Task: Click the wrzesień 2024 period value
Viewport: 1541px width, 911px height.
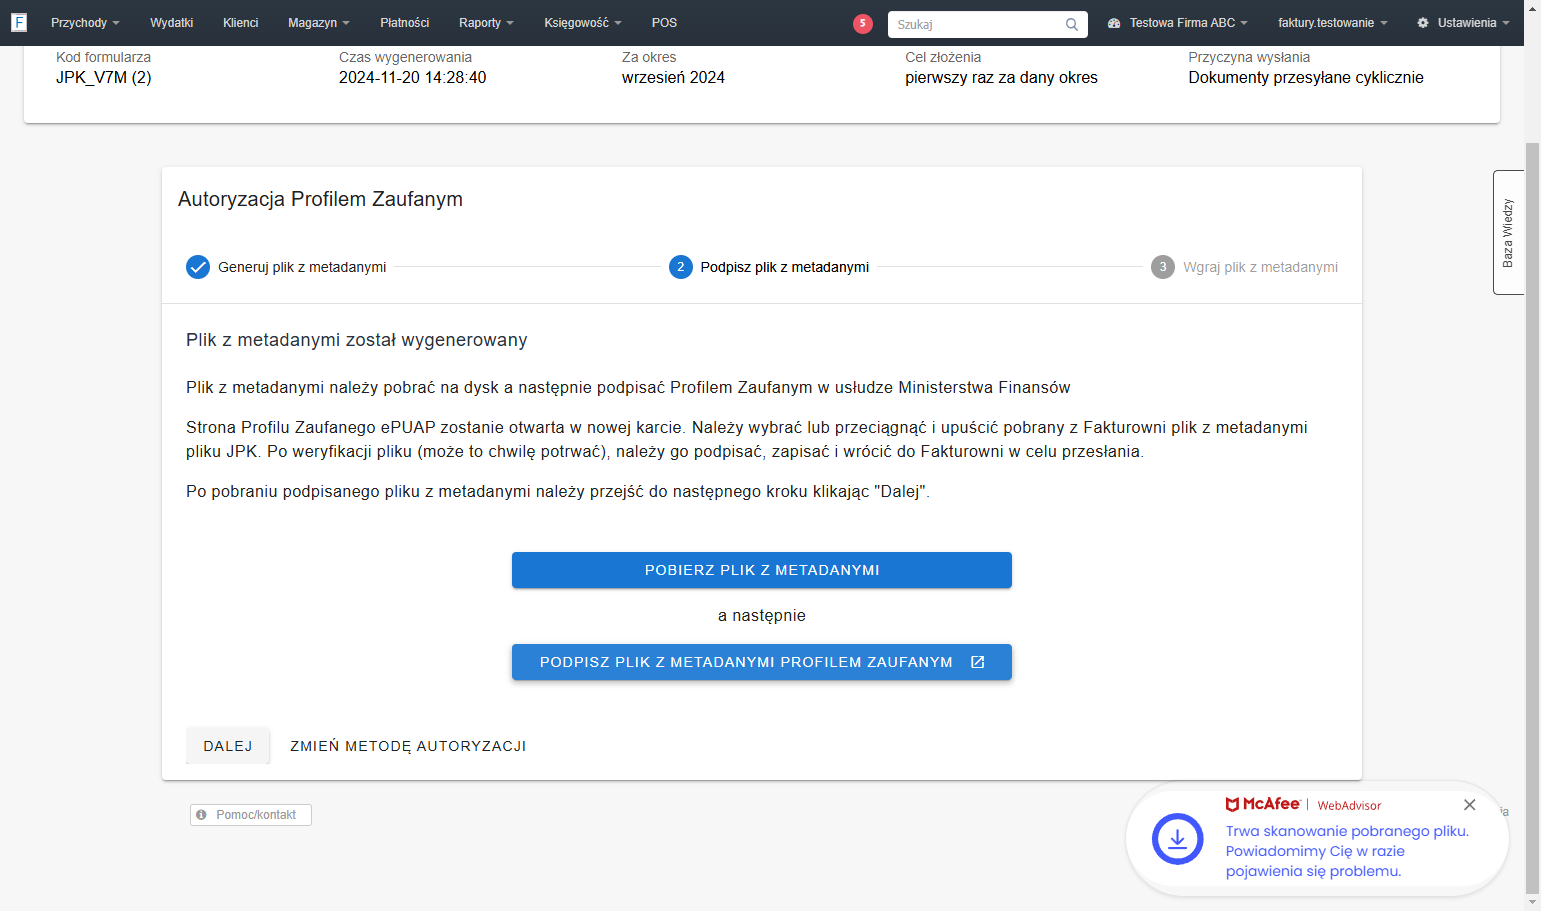Action: tap(673, 78)
